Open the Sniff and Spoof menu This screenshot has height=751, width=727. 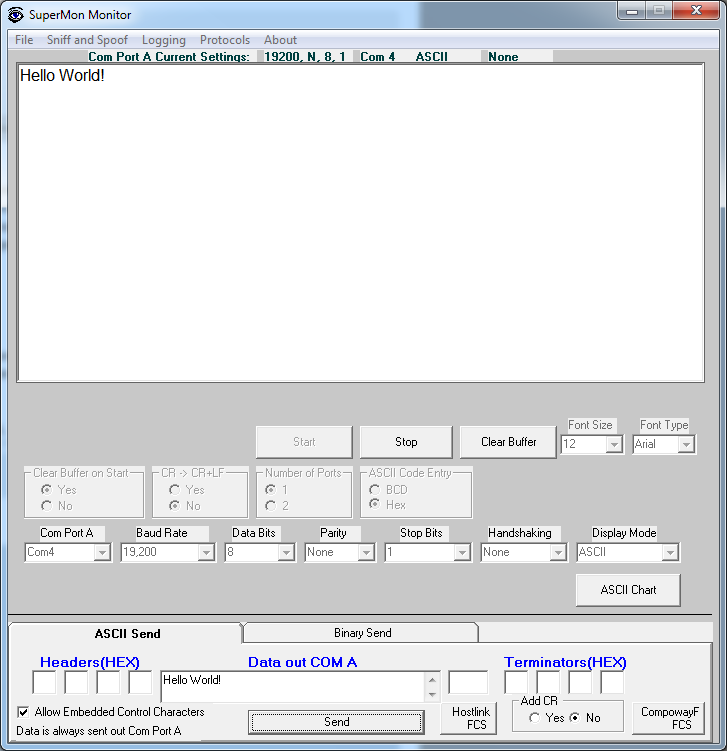87,40
